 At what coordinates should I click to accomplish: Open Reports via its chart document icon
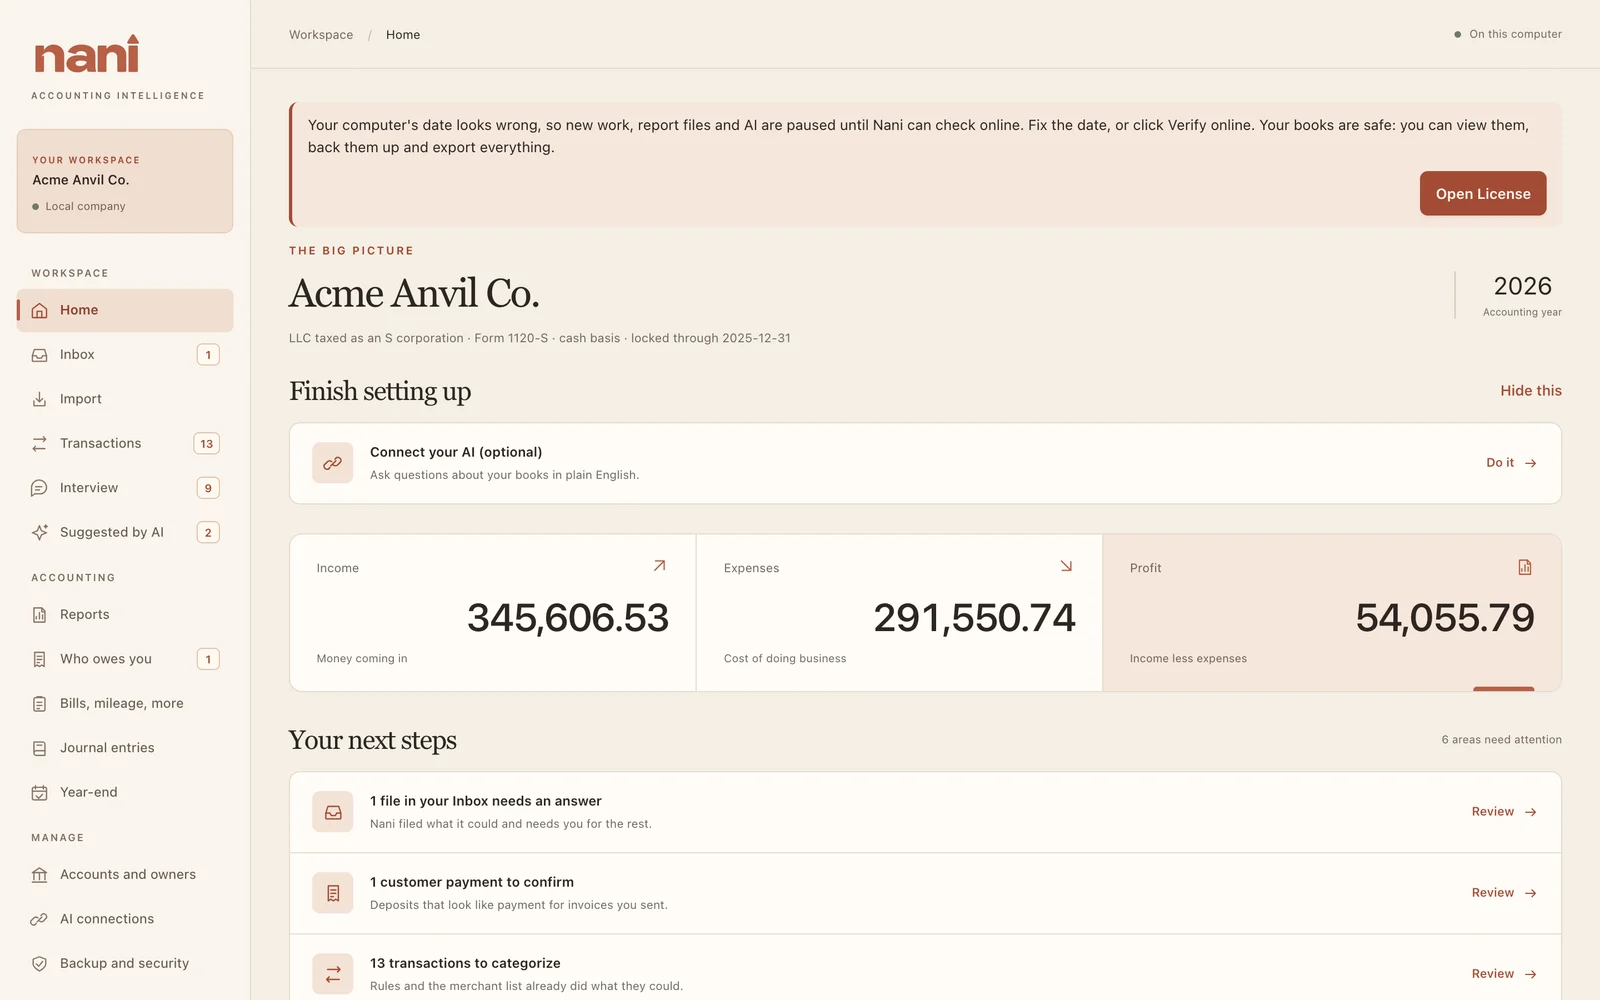(x=39, y=615)
